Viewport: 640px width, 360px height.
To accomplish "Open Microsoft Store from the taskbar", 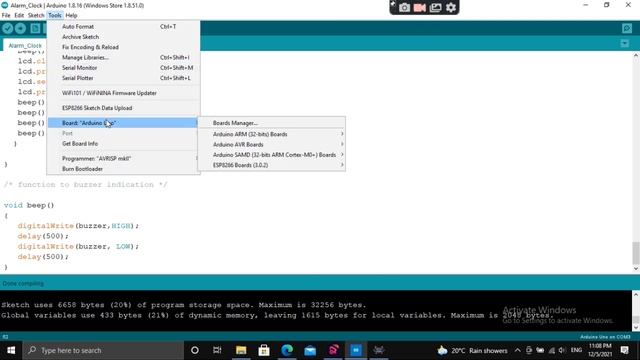I will (264, 350).
